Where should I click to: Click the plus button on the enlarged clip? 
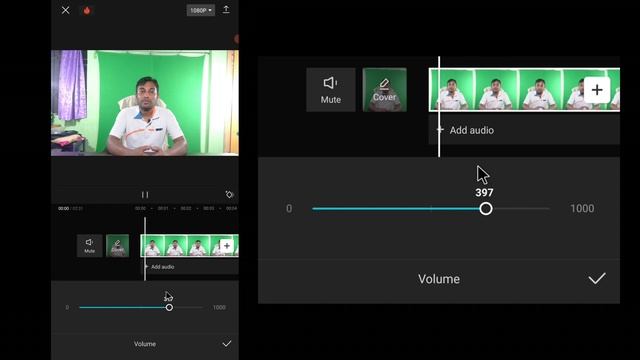click(597, 90)
